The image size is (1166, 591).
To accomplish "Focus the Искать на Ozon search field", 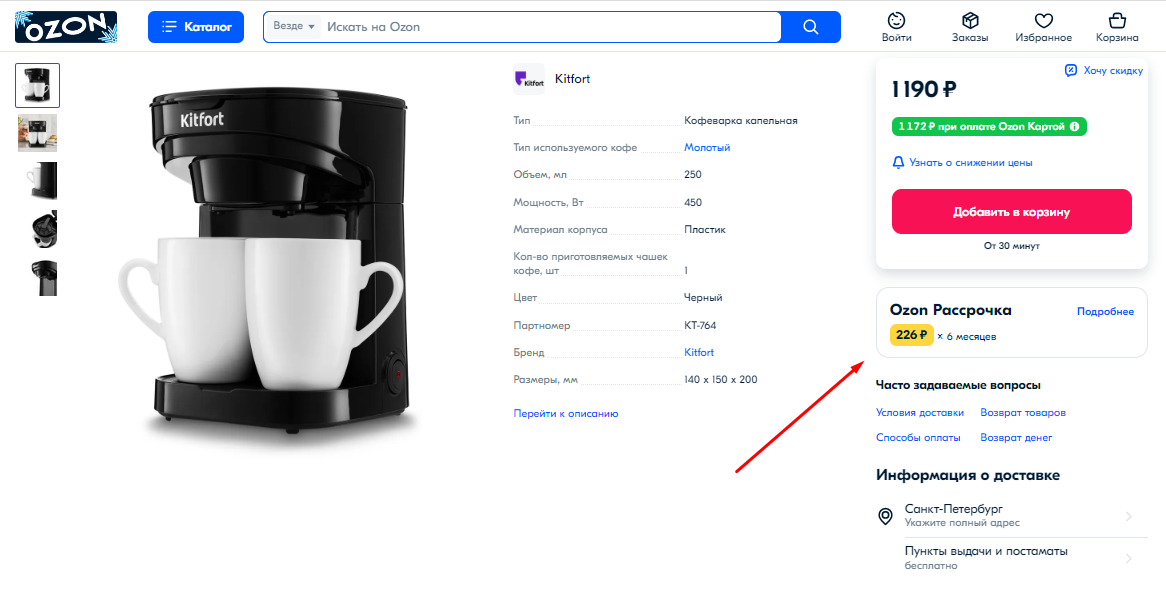I will pos(550,27).
